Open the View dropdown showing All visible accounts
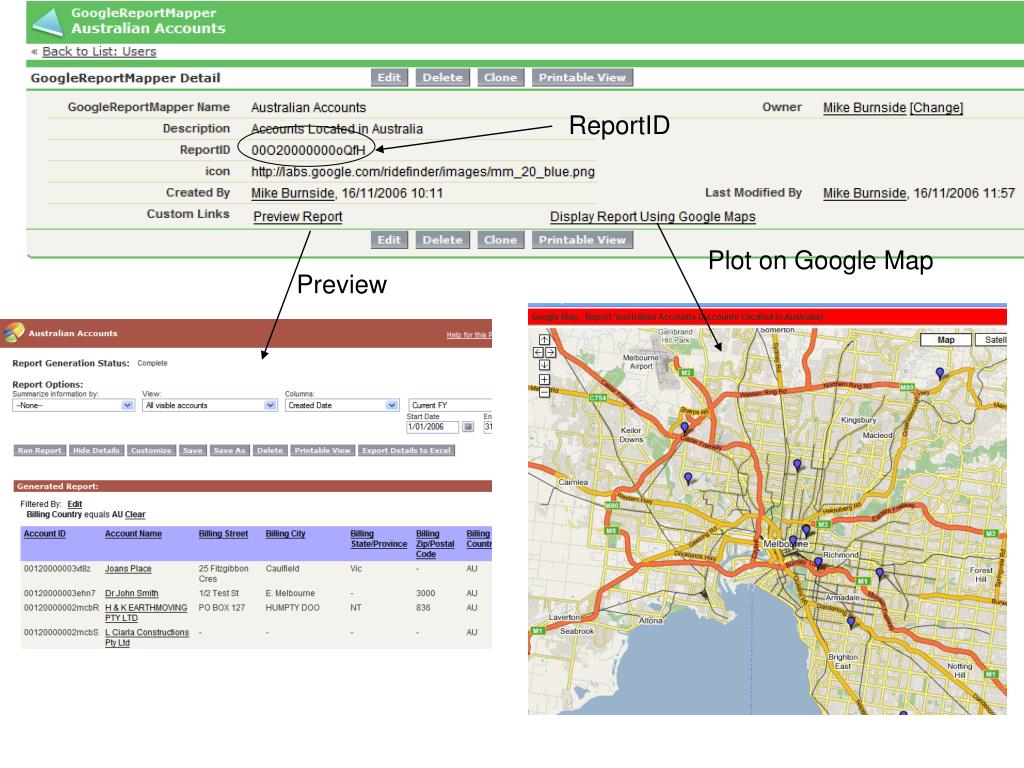Viewport: 1024px width, 768px height. point(210,406)
